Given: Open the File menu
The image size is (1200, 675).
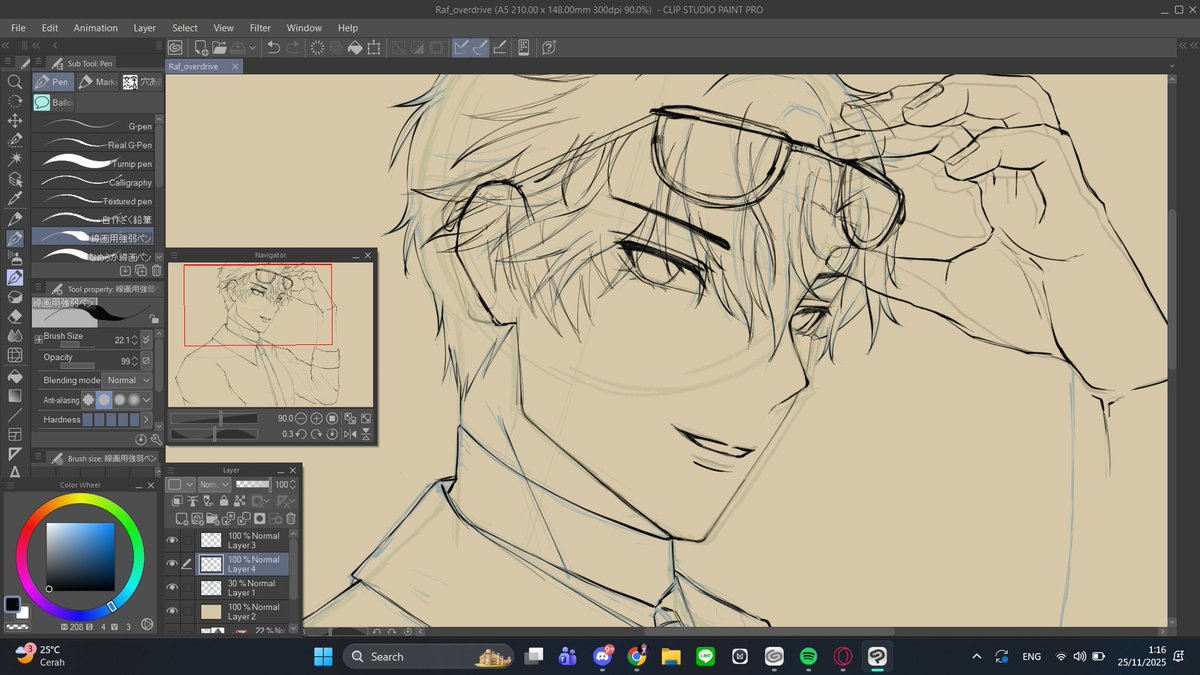Looking at the screenshot, I should coord(18,28).
